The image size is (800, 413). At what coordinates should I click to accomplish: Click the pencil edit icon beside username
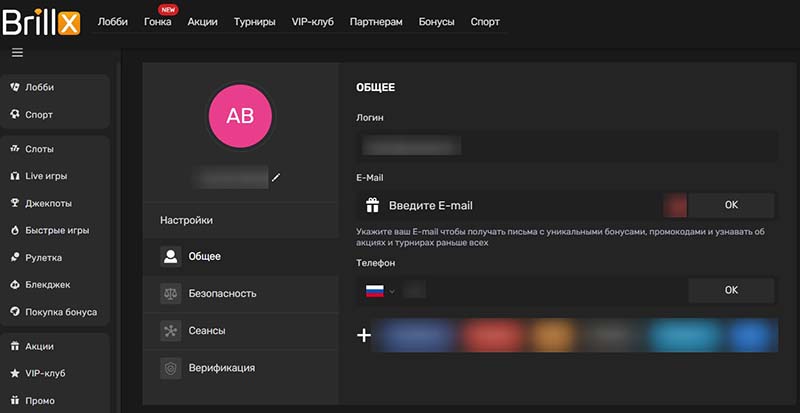coord(276,178)
